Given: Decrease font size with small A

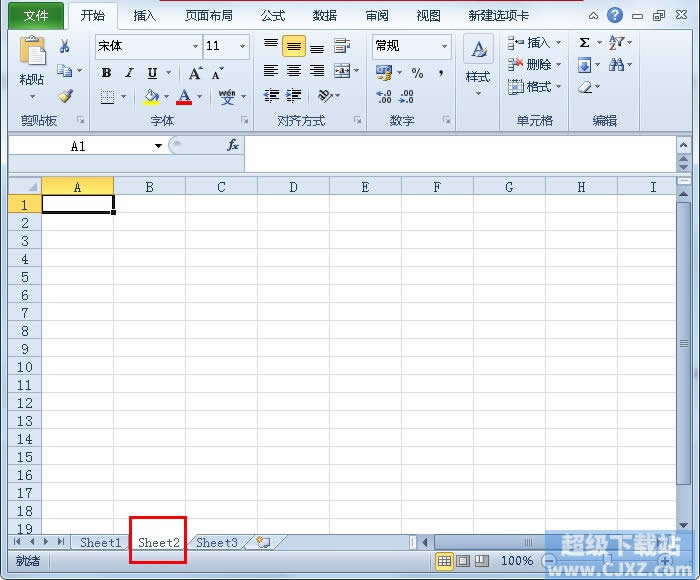Looking at the screenshot, I should (217, 73).
